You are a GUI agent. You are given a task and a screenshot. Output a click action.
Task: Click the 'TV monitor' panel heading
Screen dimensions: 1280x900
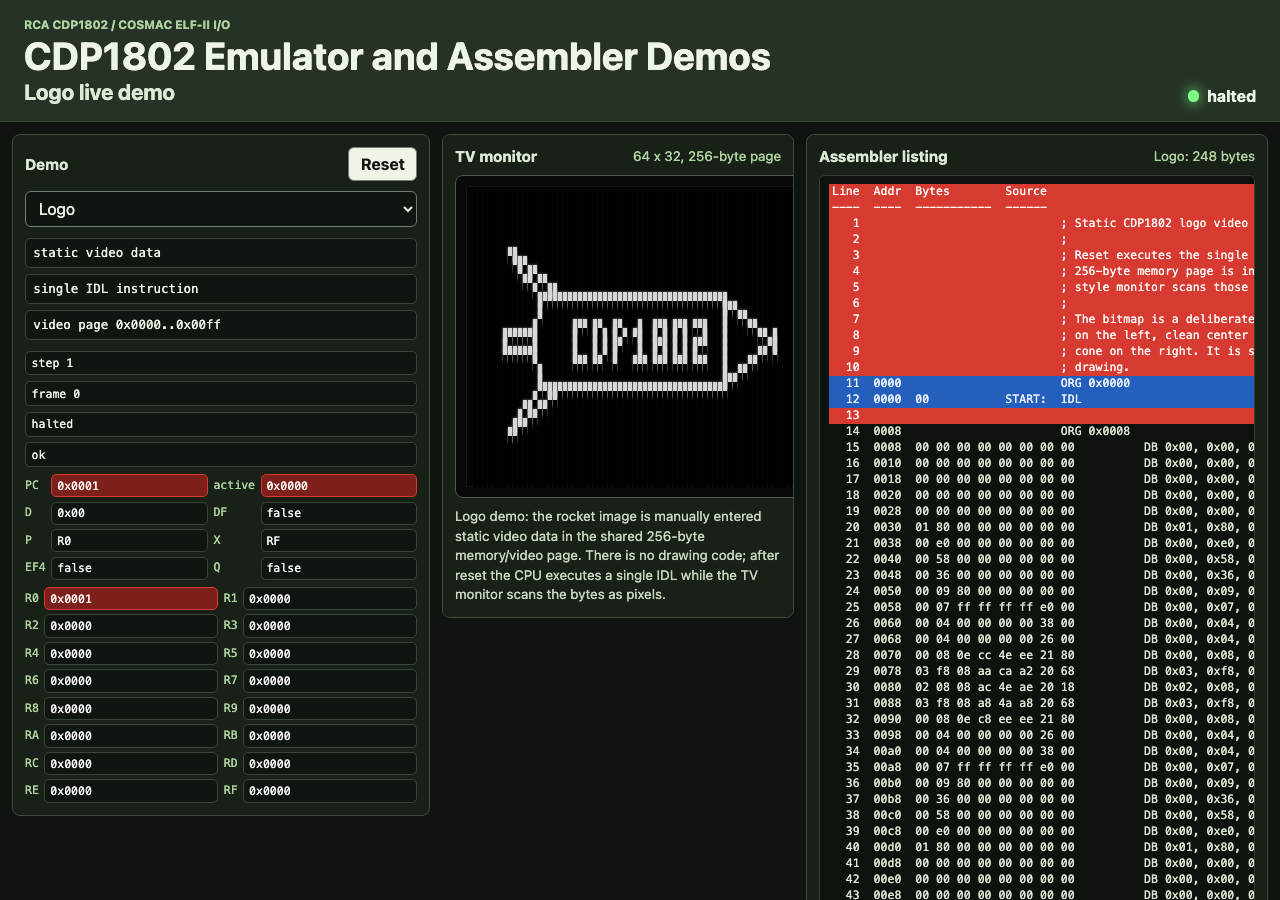coord(496,157)
